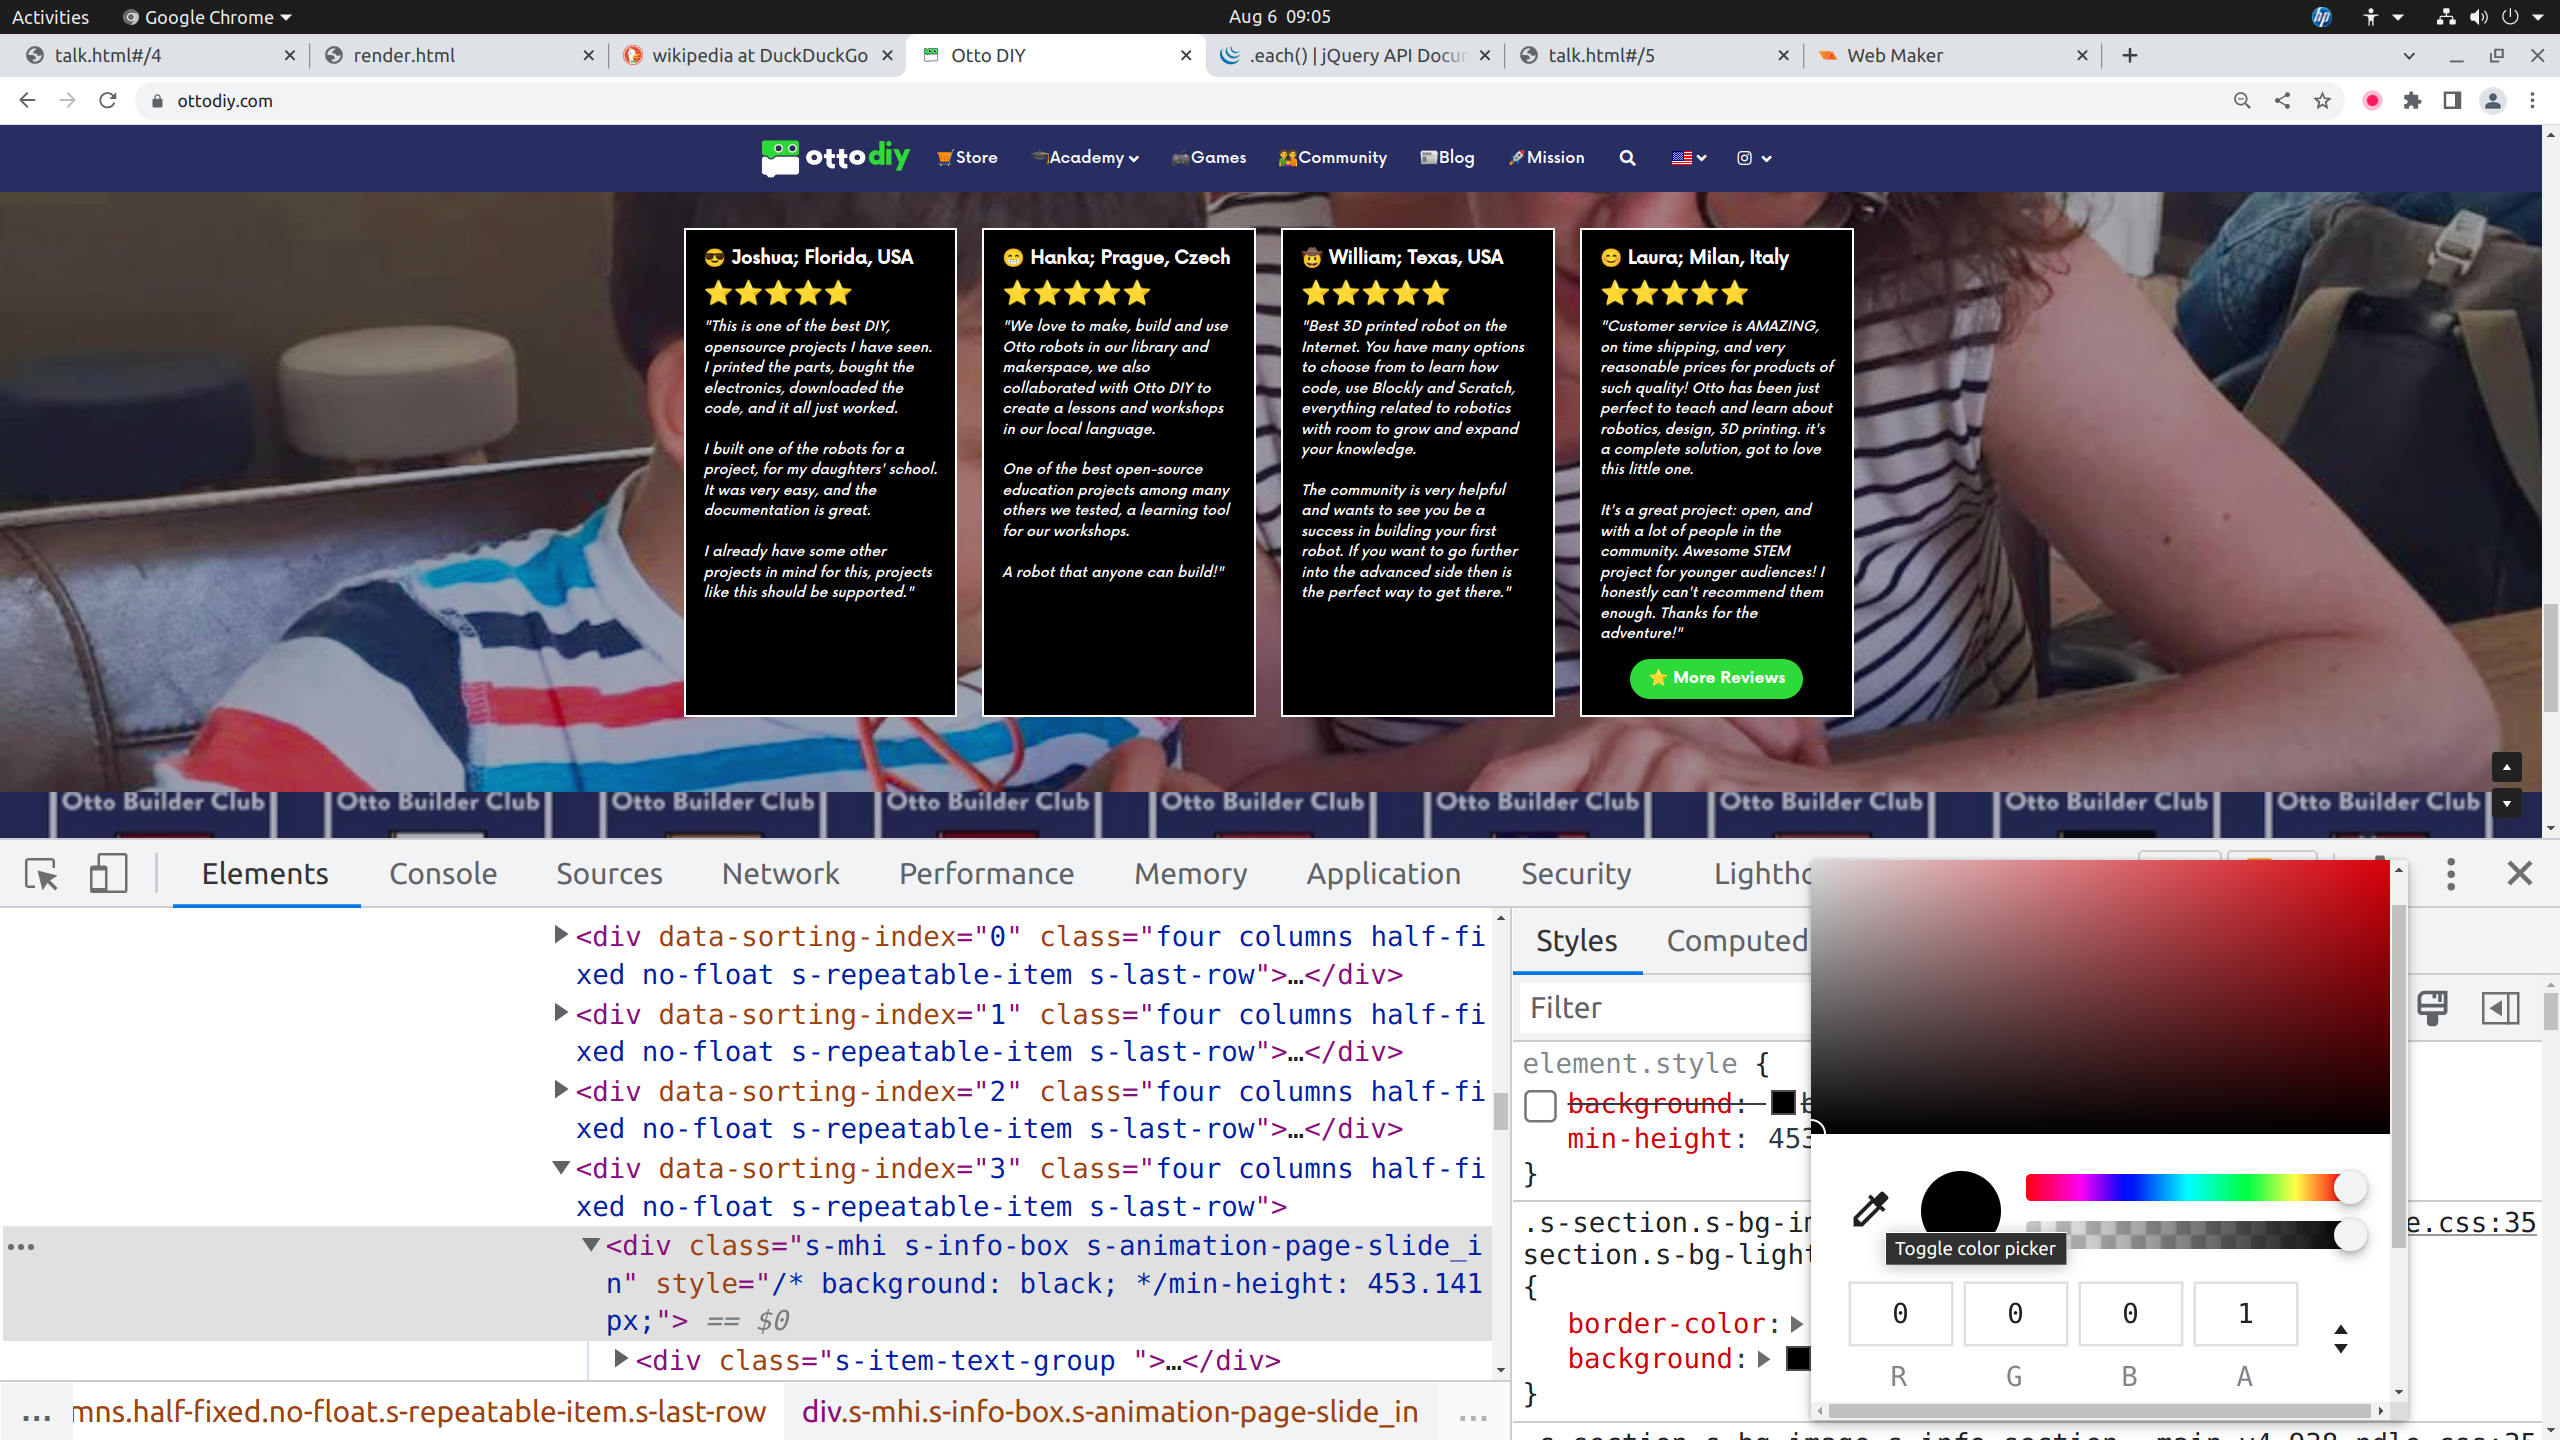Click the website search magnifier icon

[x=1627, y=158]
